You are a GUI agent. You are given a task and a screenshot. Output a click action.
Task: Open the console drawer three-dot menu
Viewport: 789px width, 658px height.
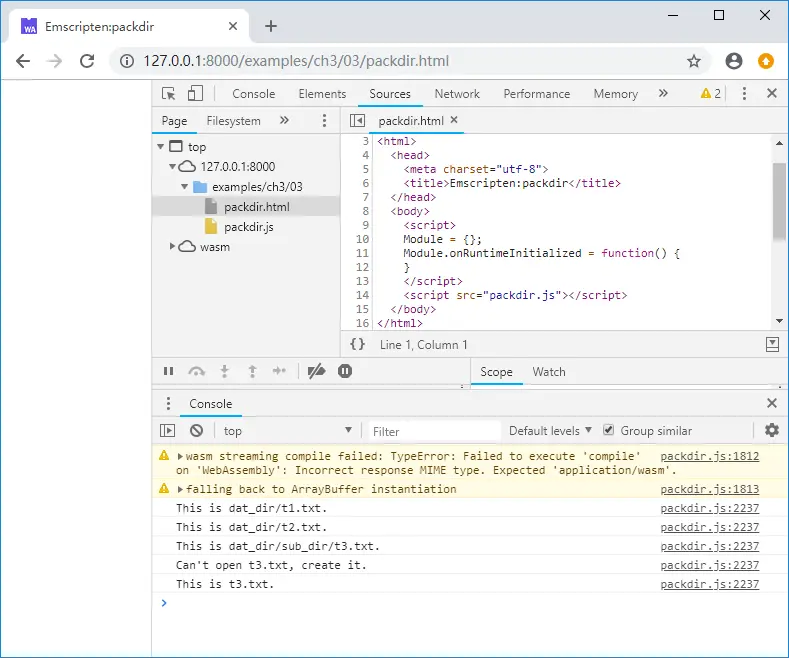tap(168, 403)
